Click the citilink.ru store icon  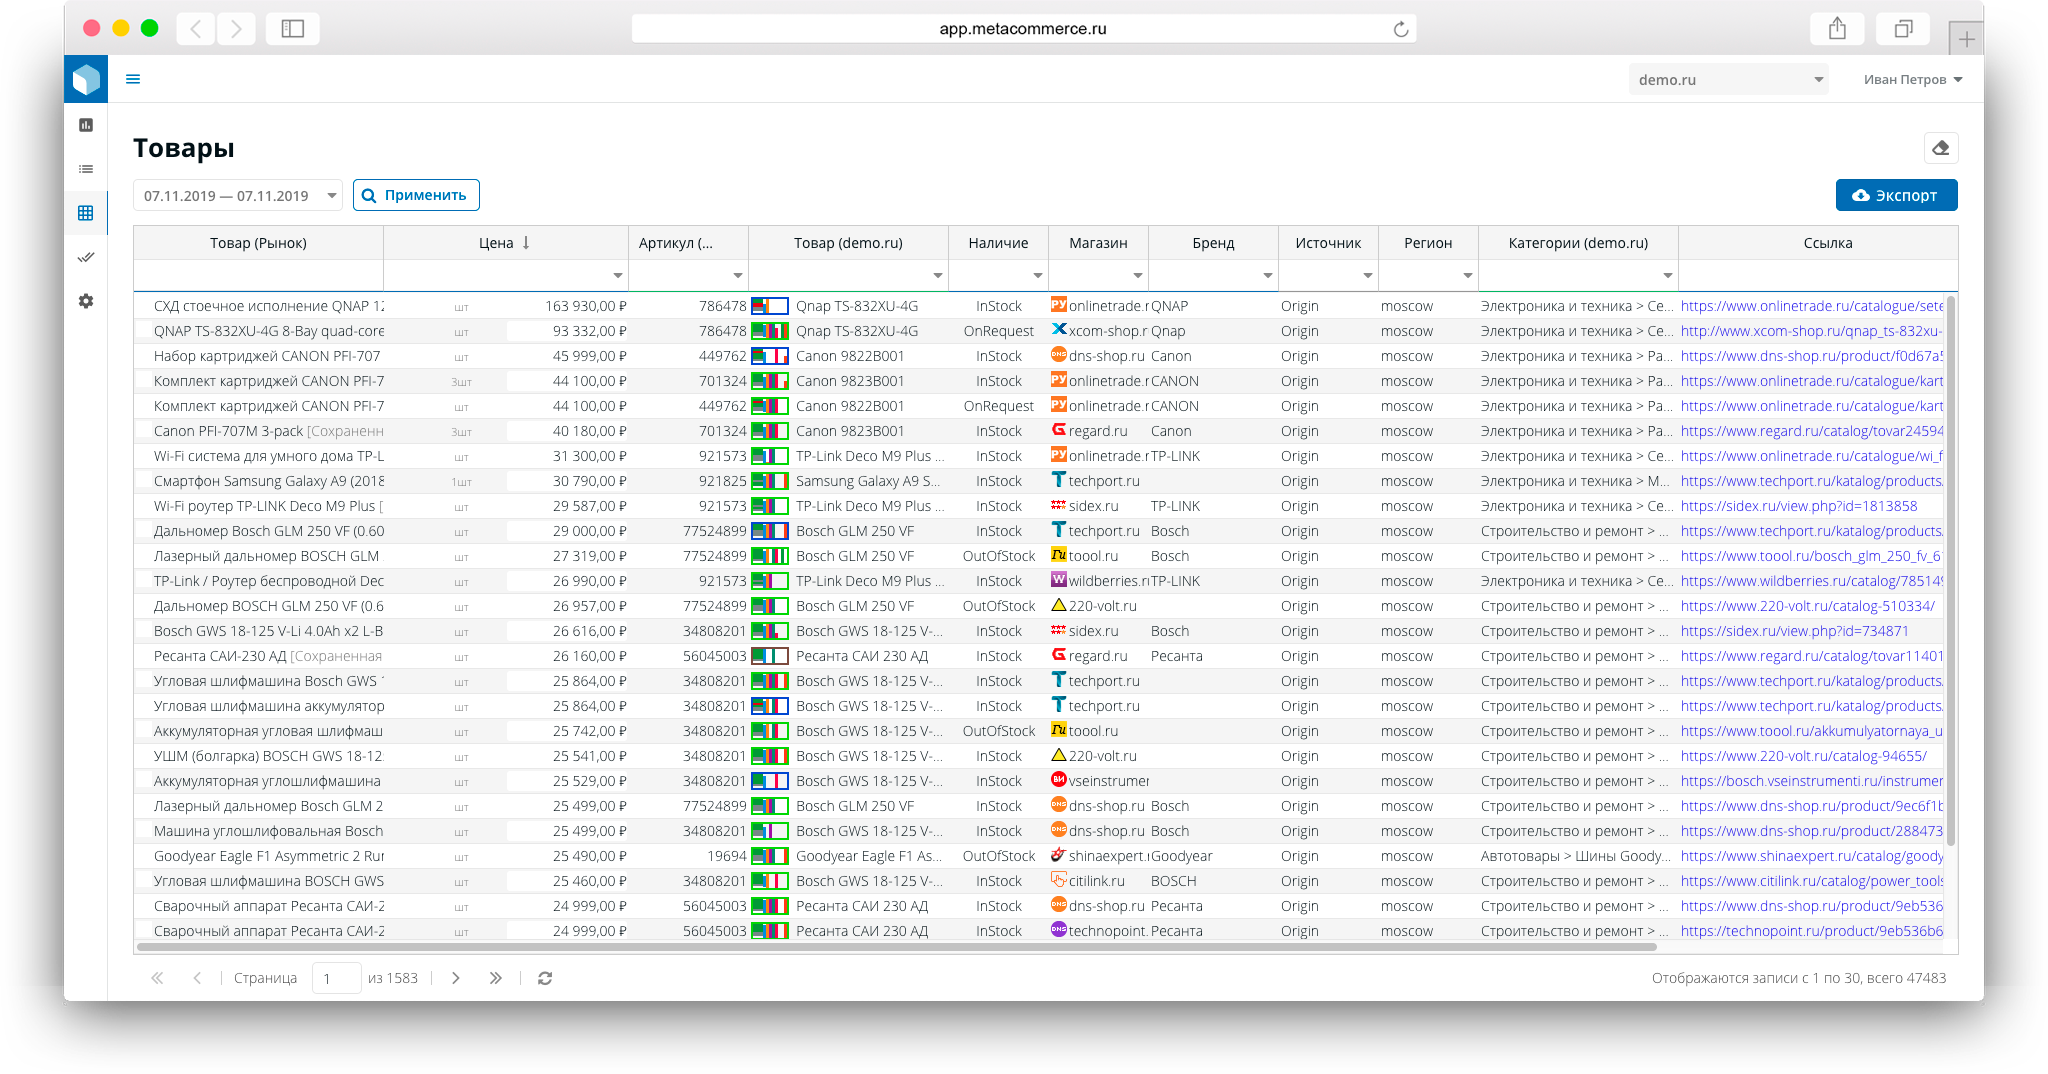(1059, 879)
